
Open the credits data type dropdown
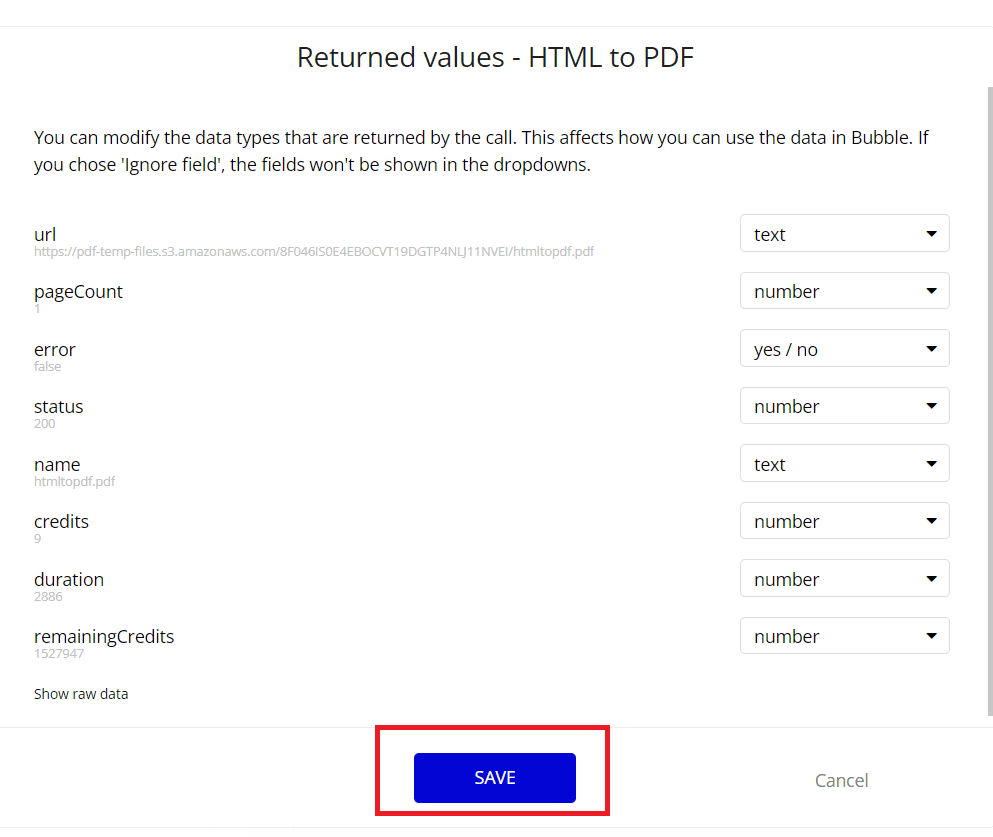pyautogui.click(x=844, y=521)
